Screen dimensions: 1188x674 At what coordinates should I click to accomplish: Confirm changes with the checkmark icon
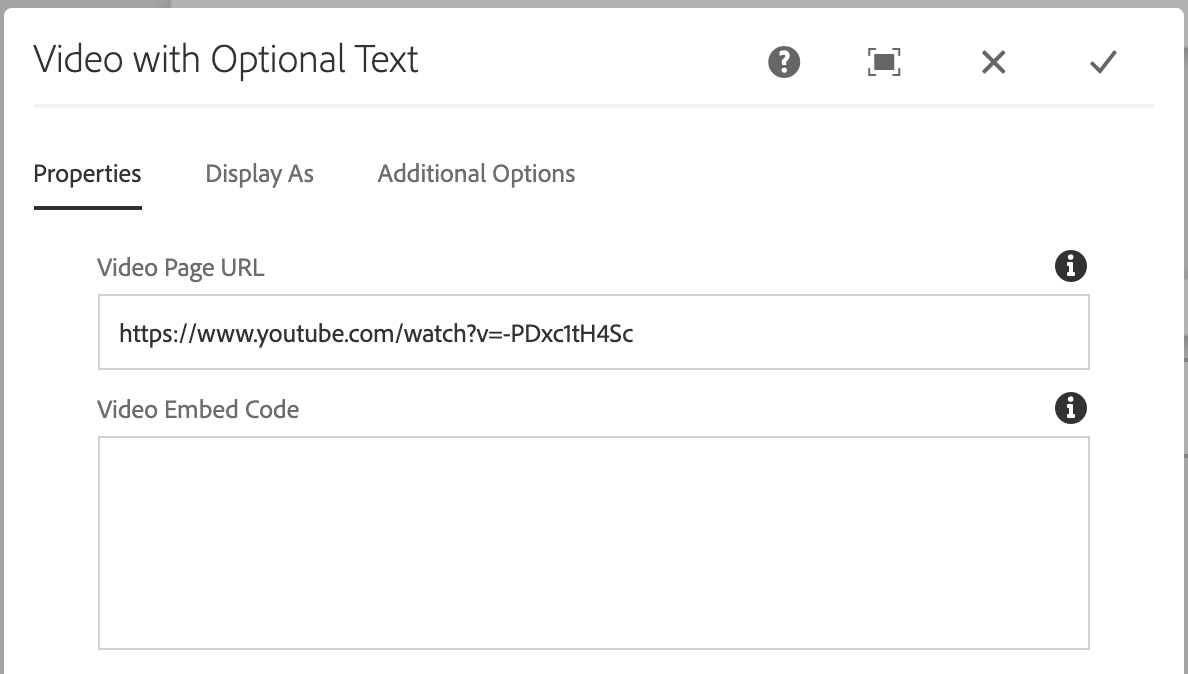coord(1103,62)
